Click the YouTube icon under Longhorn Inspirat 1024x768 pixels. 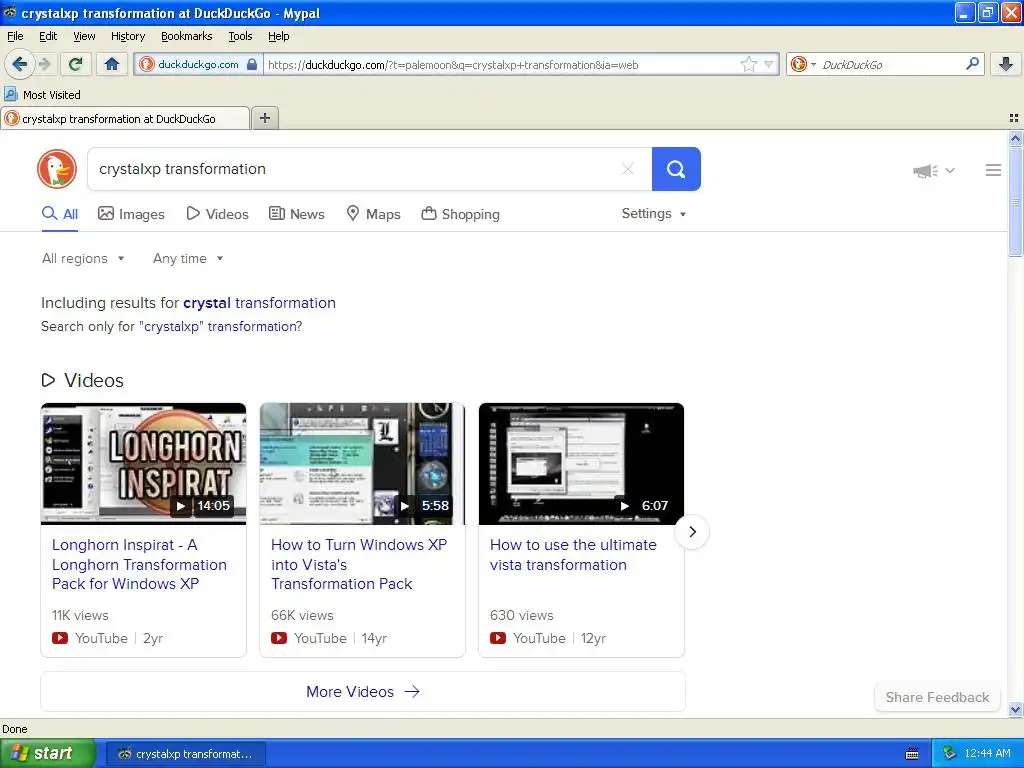point(60,638)
